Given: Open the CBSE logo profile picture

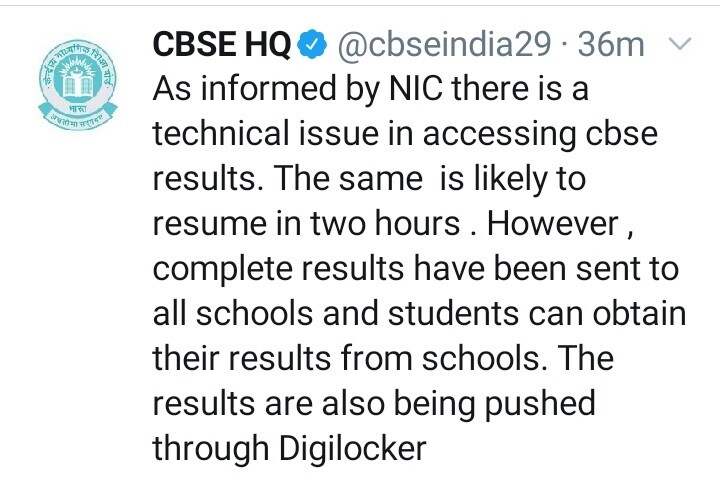Looking at the screenshot, I should [78, 85].
